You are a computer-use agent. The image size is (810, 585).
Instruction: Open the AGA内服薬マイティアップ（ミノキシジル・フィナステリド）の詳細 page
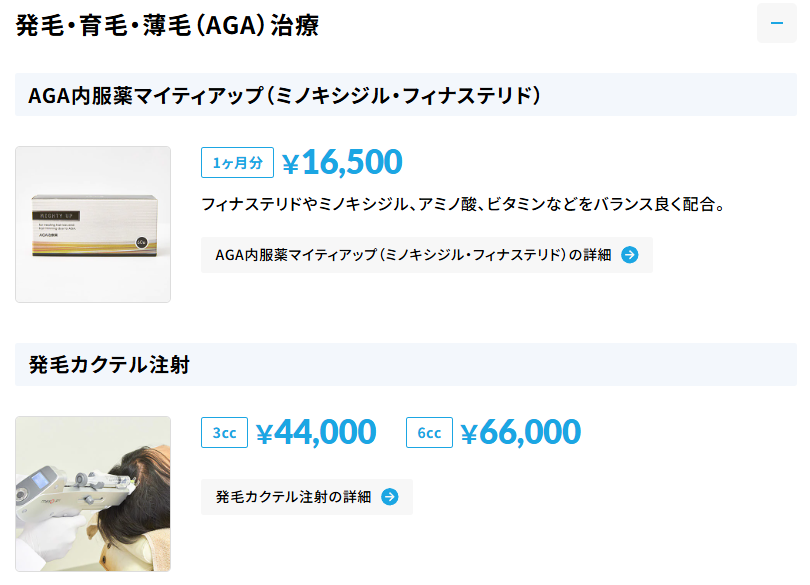coord(420,256)
